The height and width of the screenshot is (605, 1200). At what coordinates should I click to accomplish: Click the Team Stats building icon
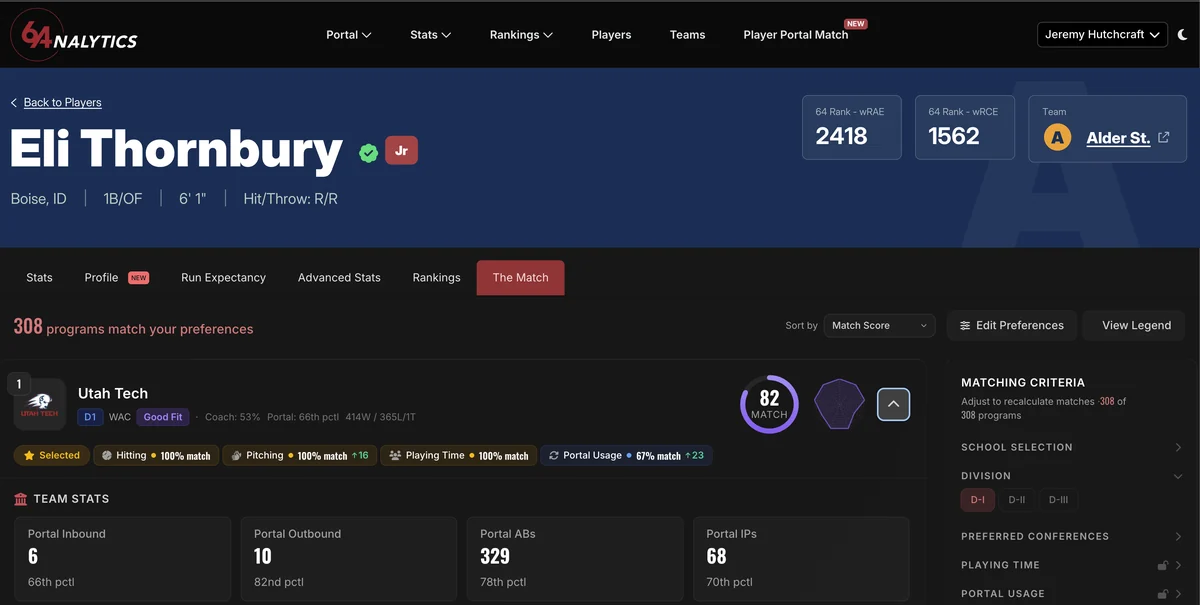point(21,498)
